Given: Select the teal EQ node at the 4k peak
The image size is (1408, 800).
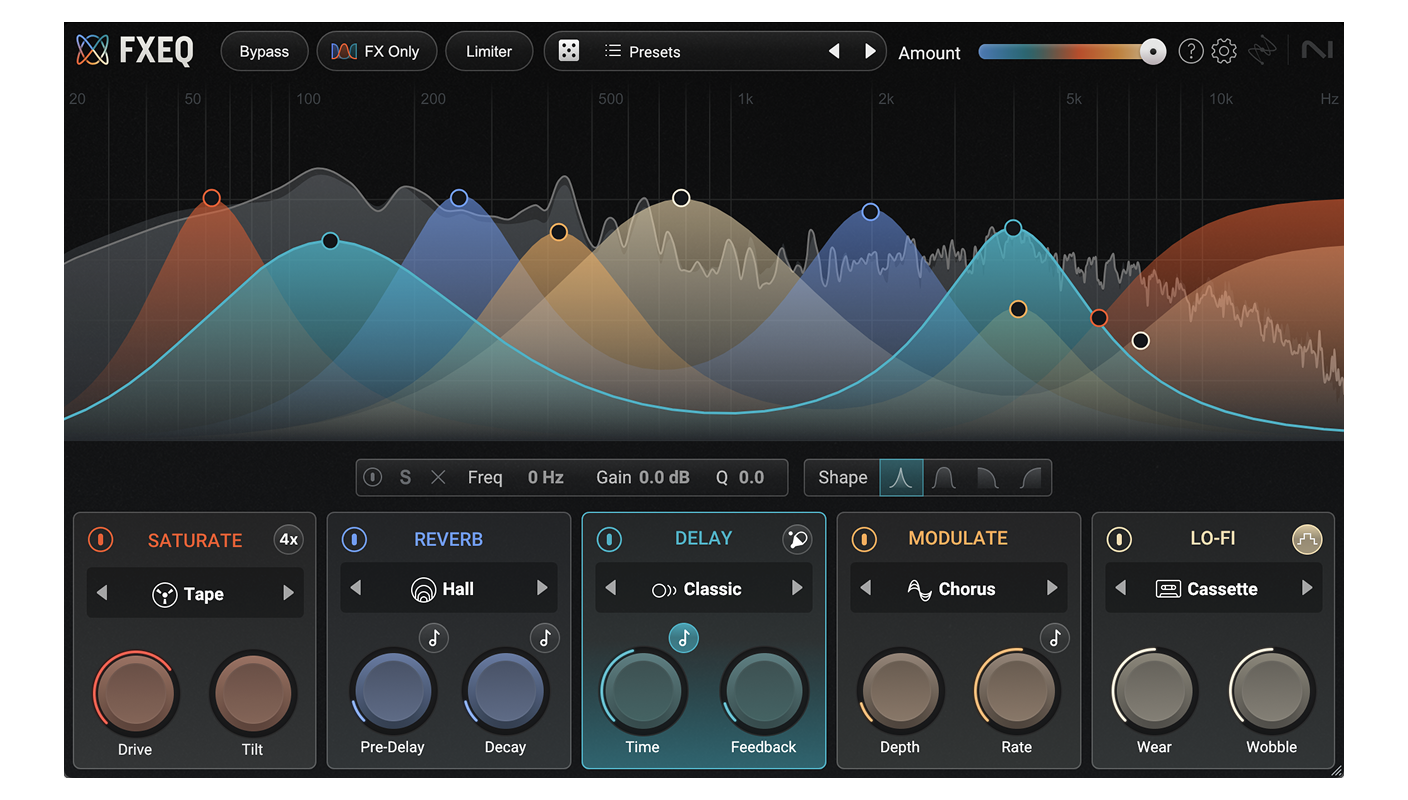Looking at the screenshot, I should 1013,228.
